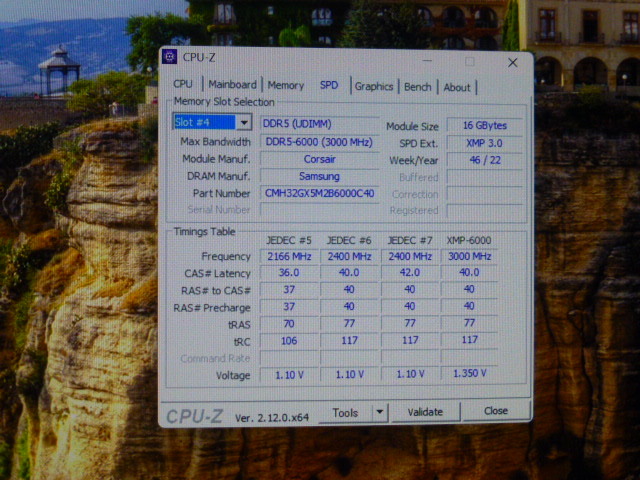The width and height of the screenshot is (640, 480).
Task: Click the JEDEC #6 column header
Action: coord(349,240)
